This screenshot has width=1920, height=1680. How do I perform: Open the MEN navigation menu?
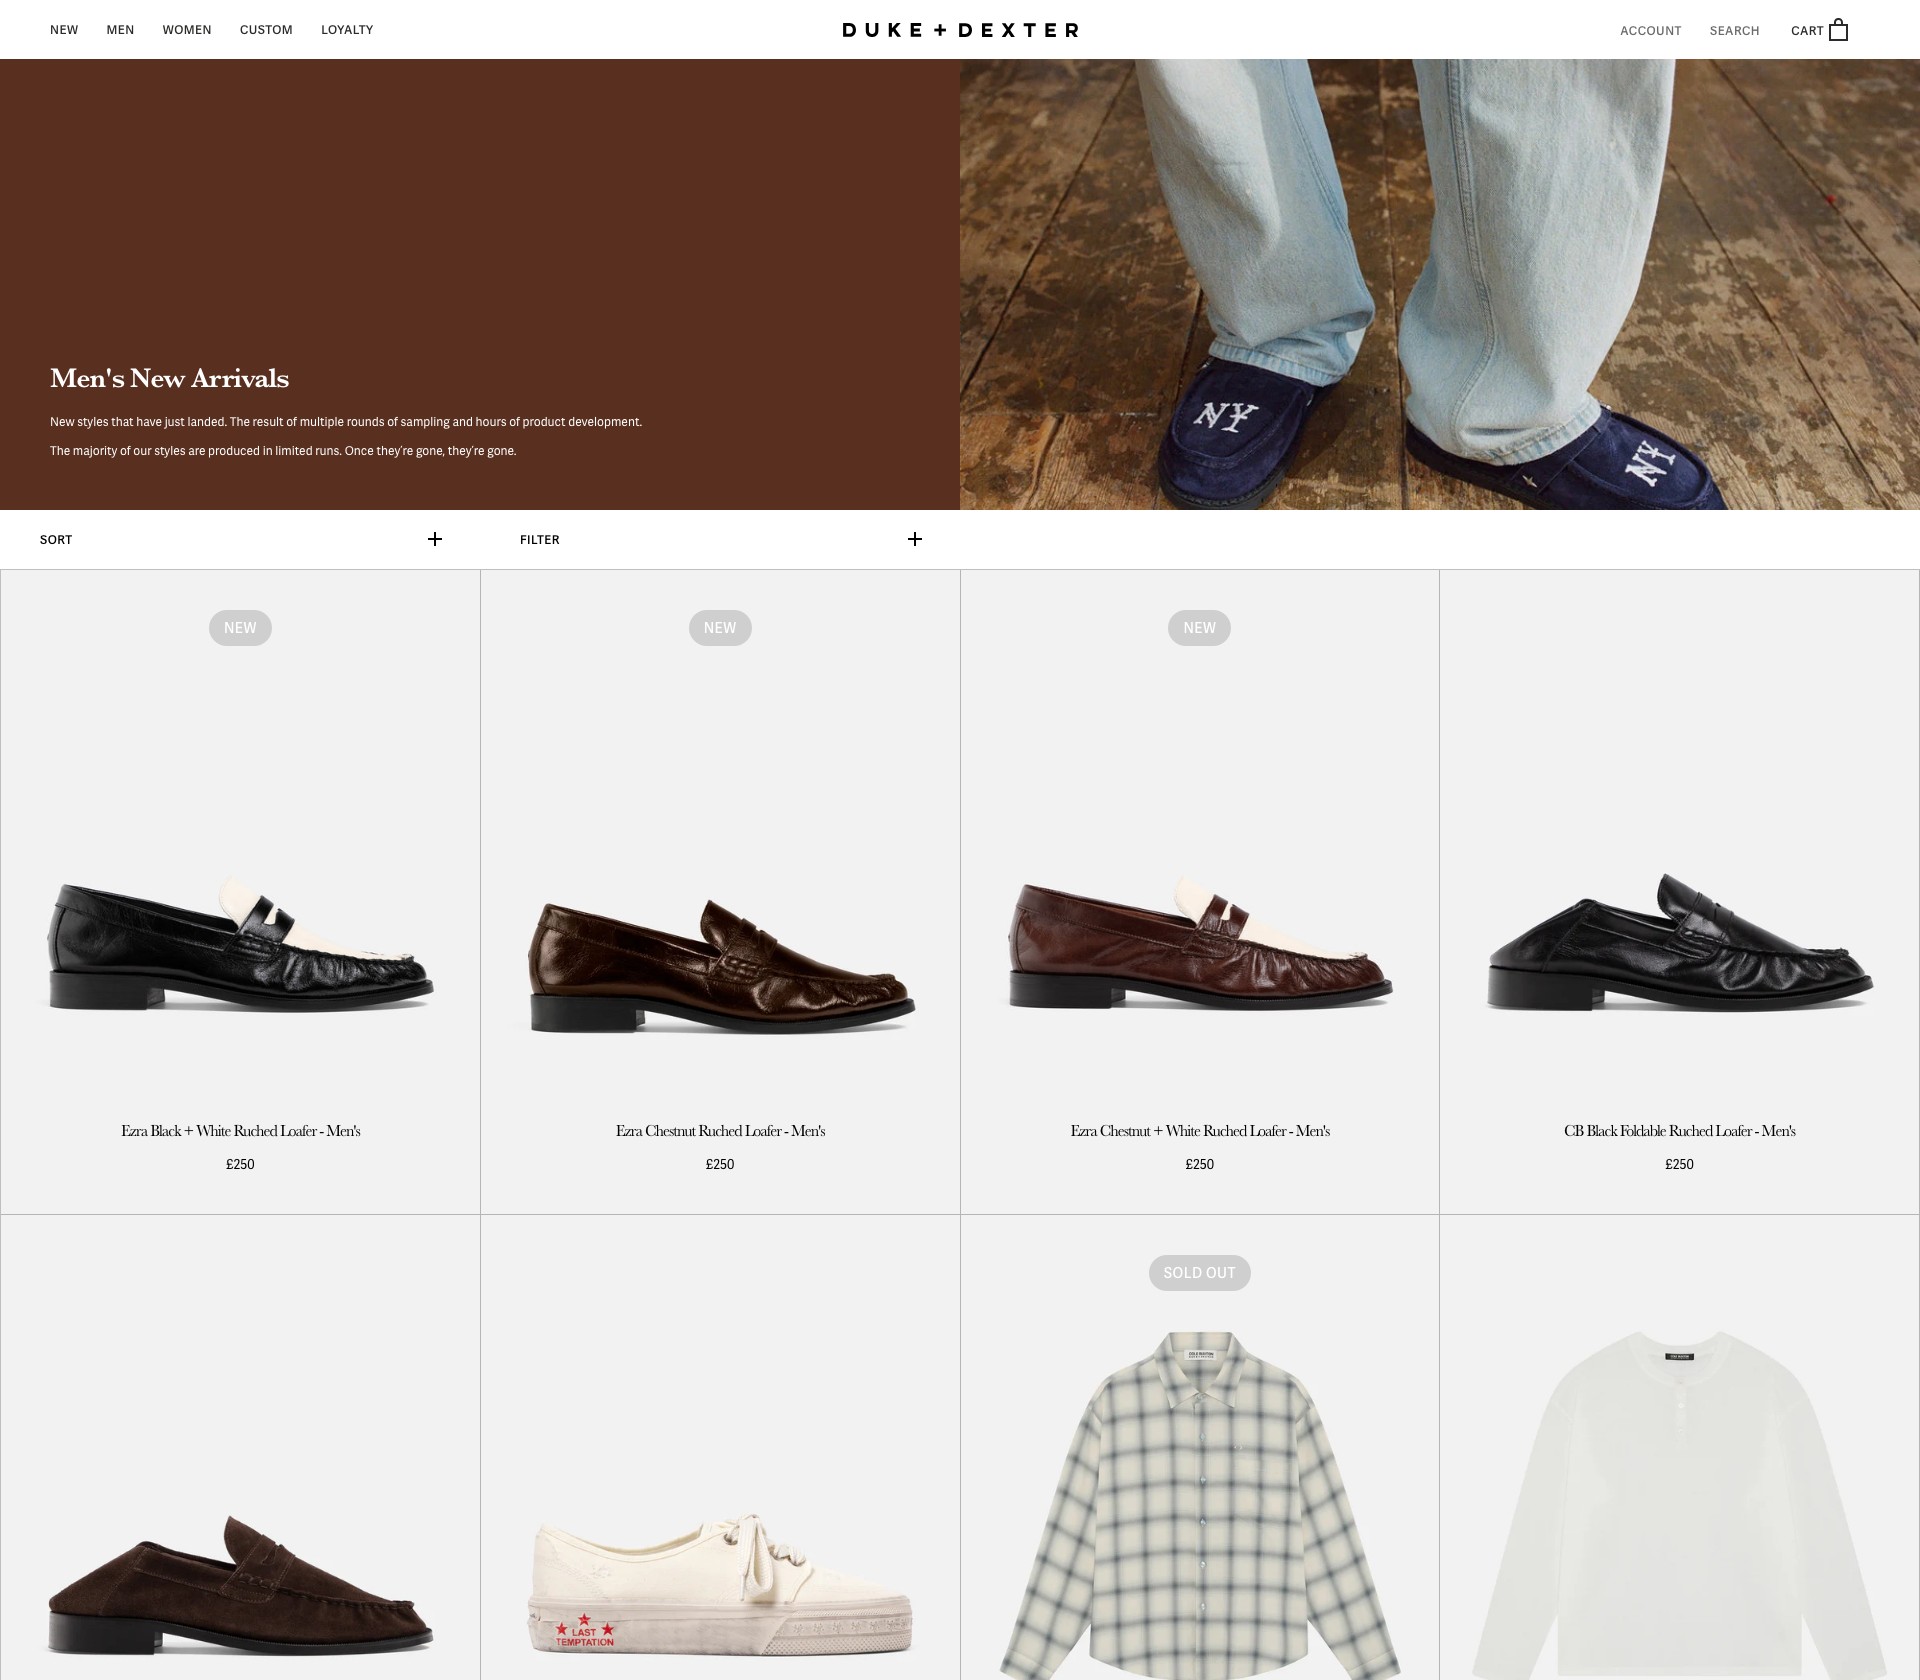point(120,30)
